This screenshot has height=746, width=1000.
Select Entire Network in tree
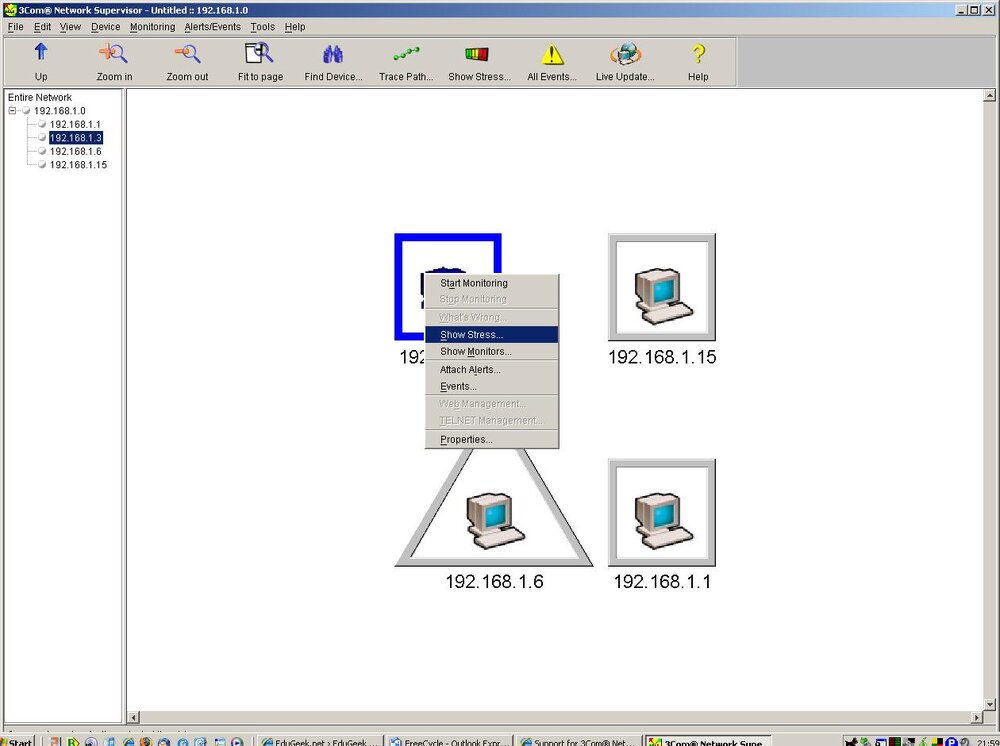[40, 98]
